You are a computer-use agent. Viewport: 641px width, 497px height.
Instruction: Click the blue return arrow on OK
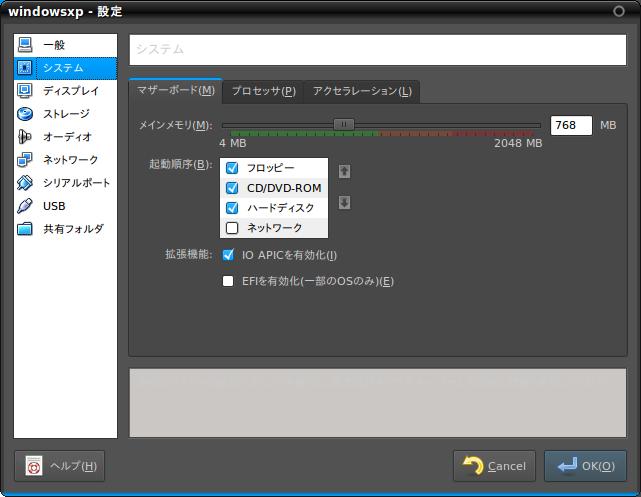pos(567,465)
